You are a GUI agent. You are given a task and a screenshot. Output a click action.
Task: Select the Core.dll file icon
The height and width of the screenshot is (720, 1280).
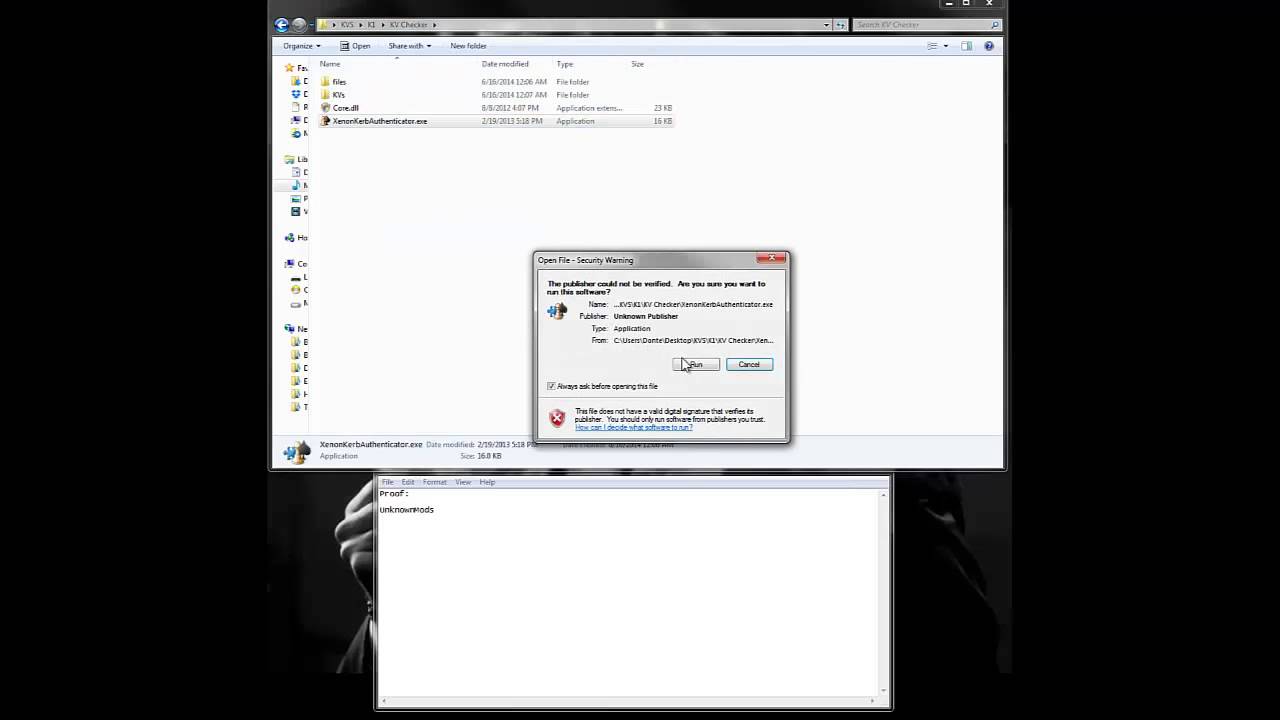[325, 108]
